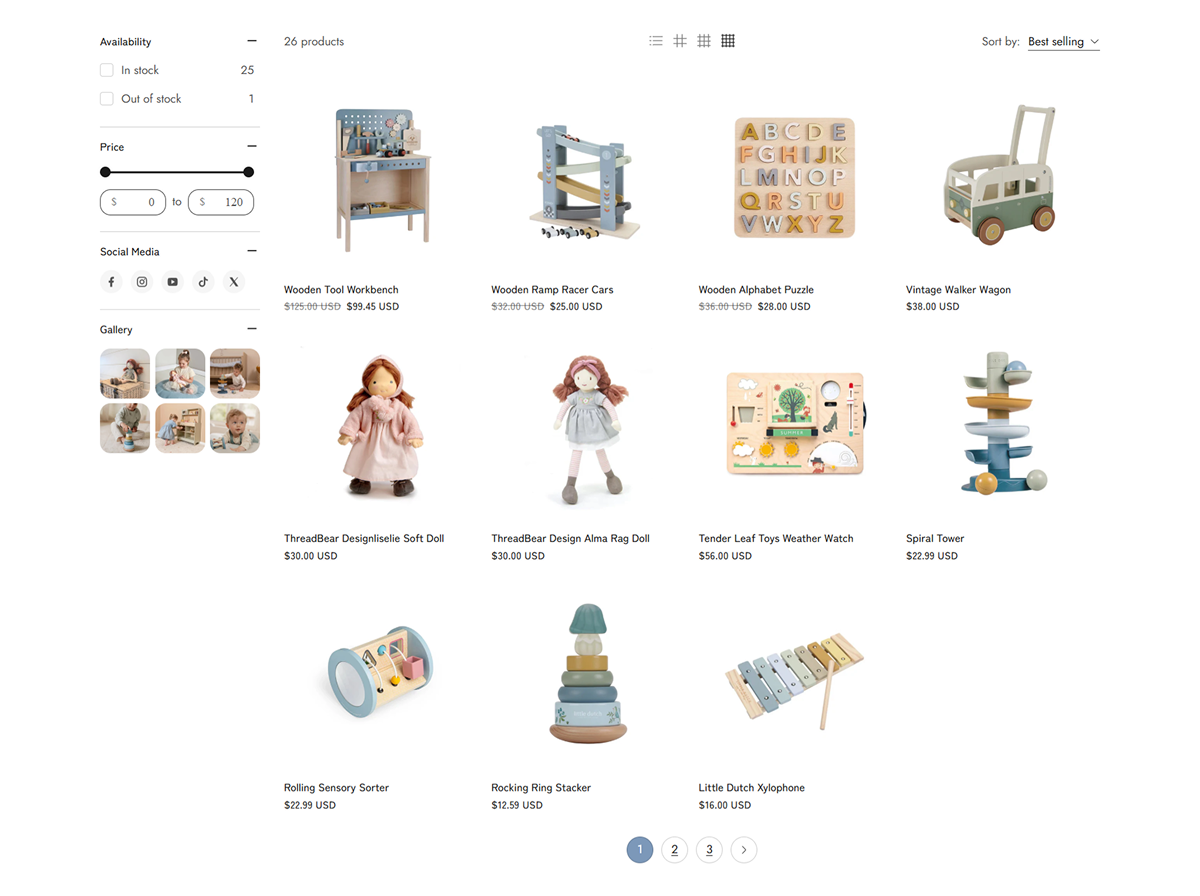Select current page 1 button
The image size is (1200, 896).
tap(640, 850)
